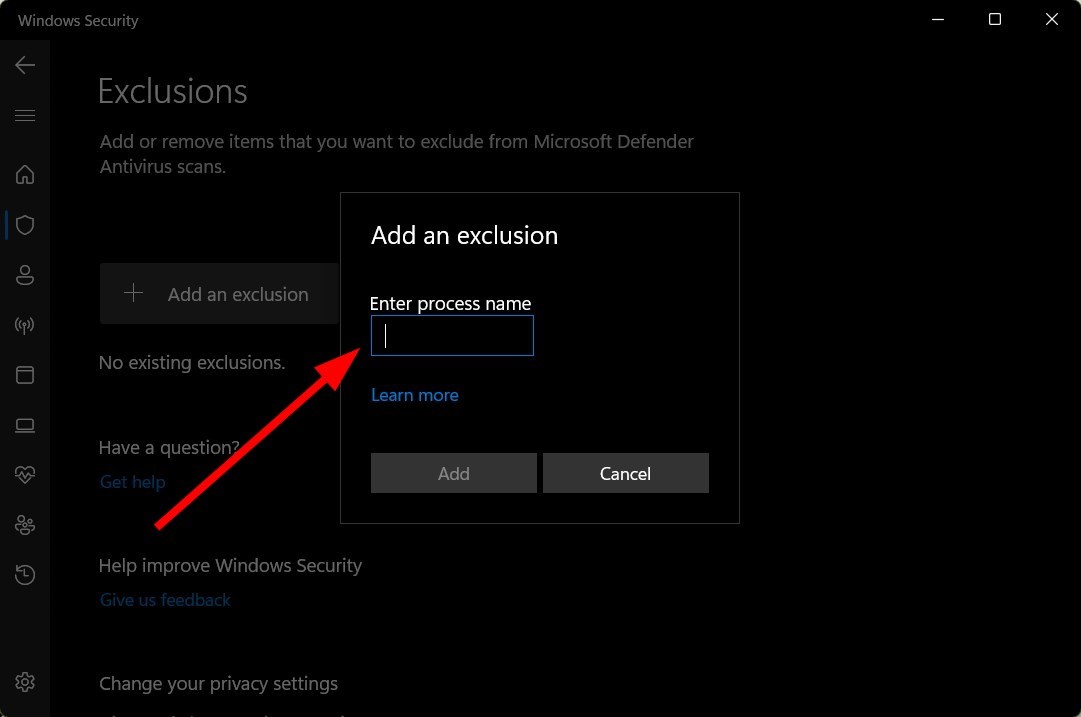Minimize the Windows Security window

938,19
